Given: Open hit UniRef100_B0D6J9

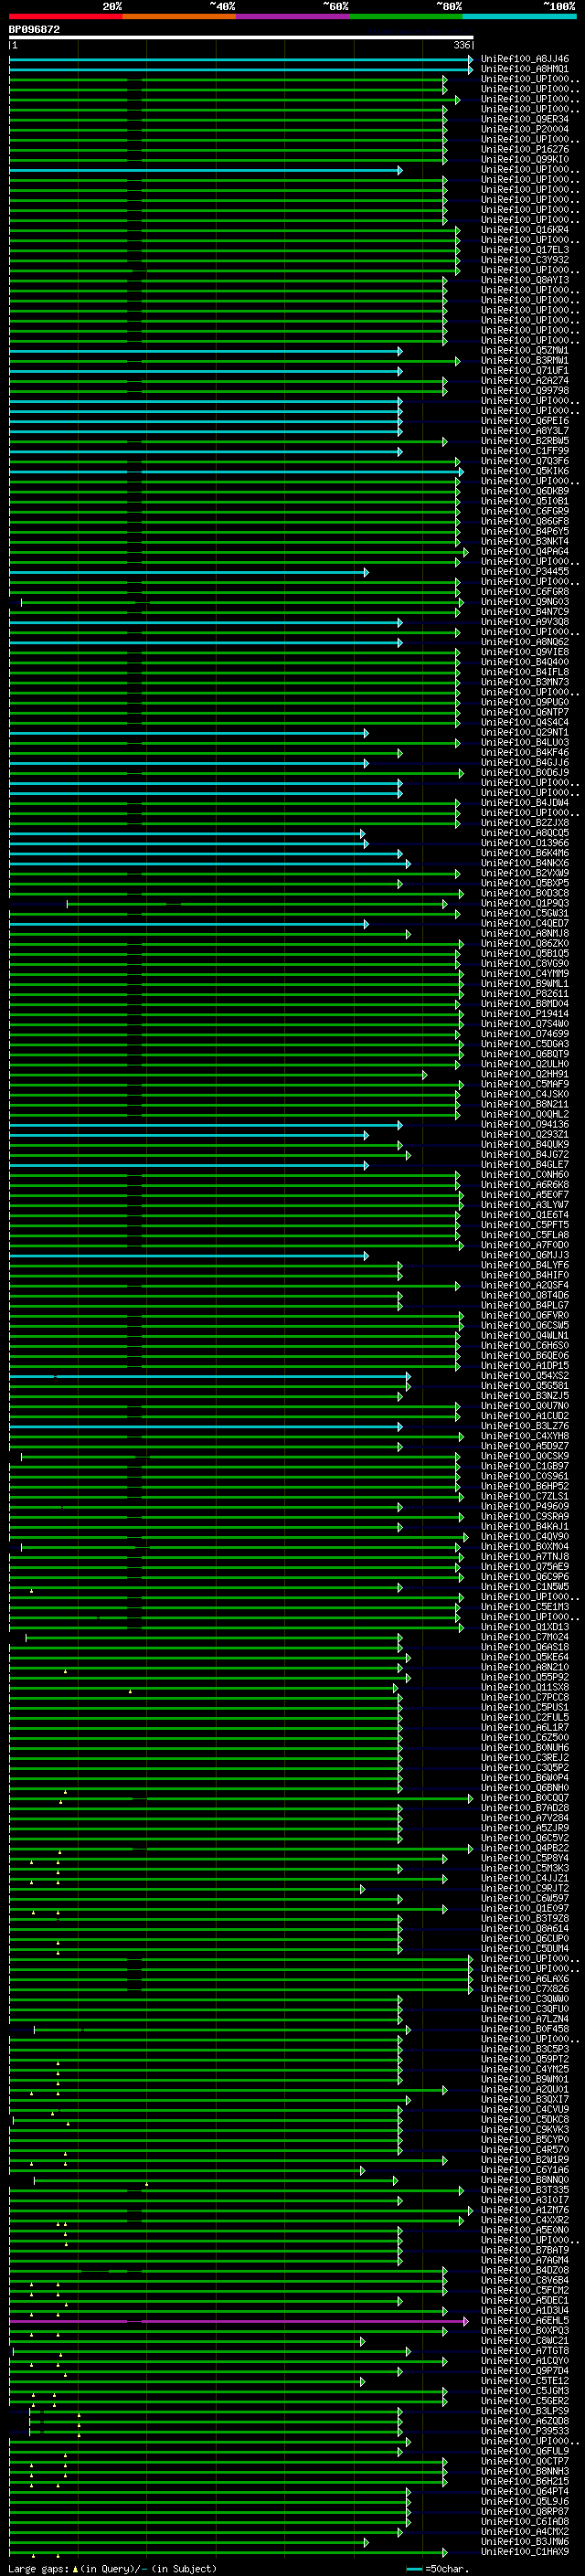Looking at the screenshot, I should 524,772.
